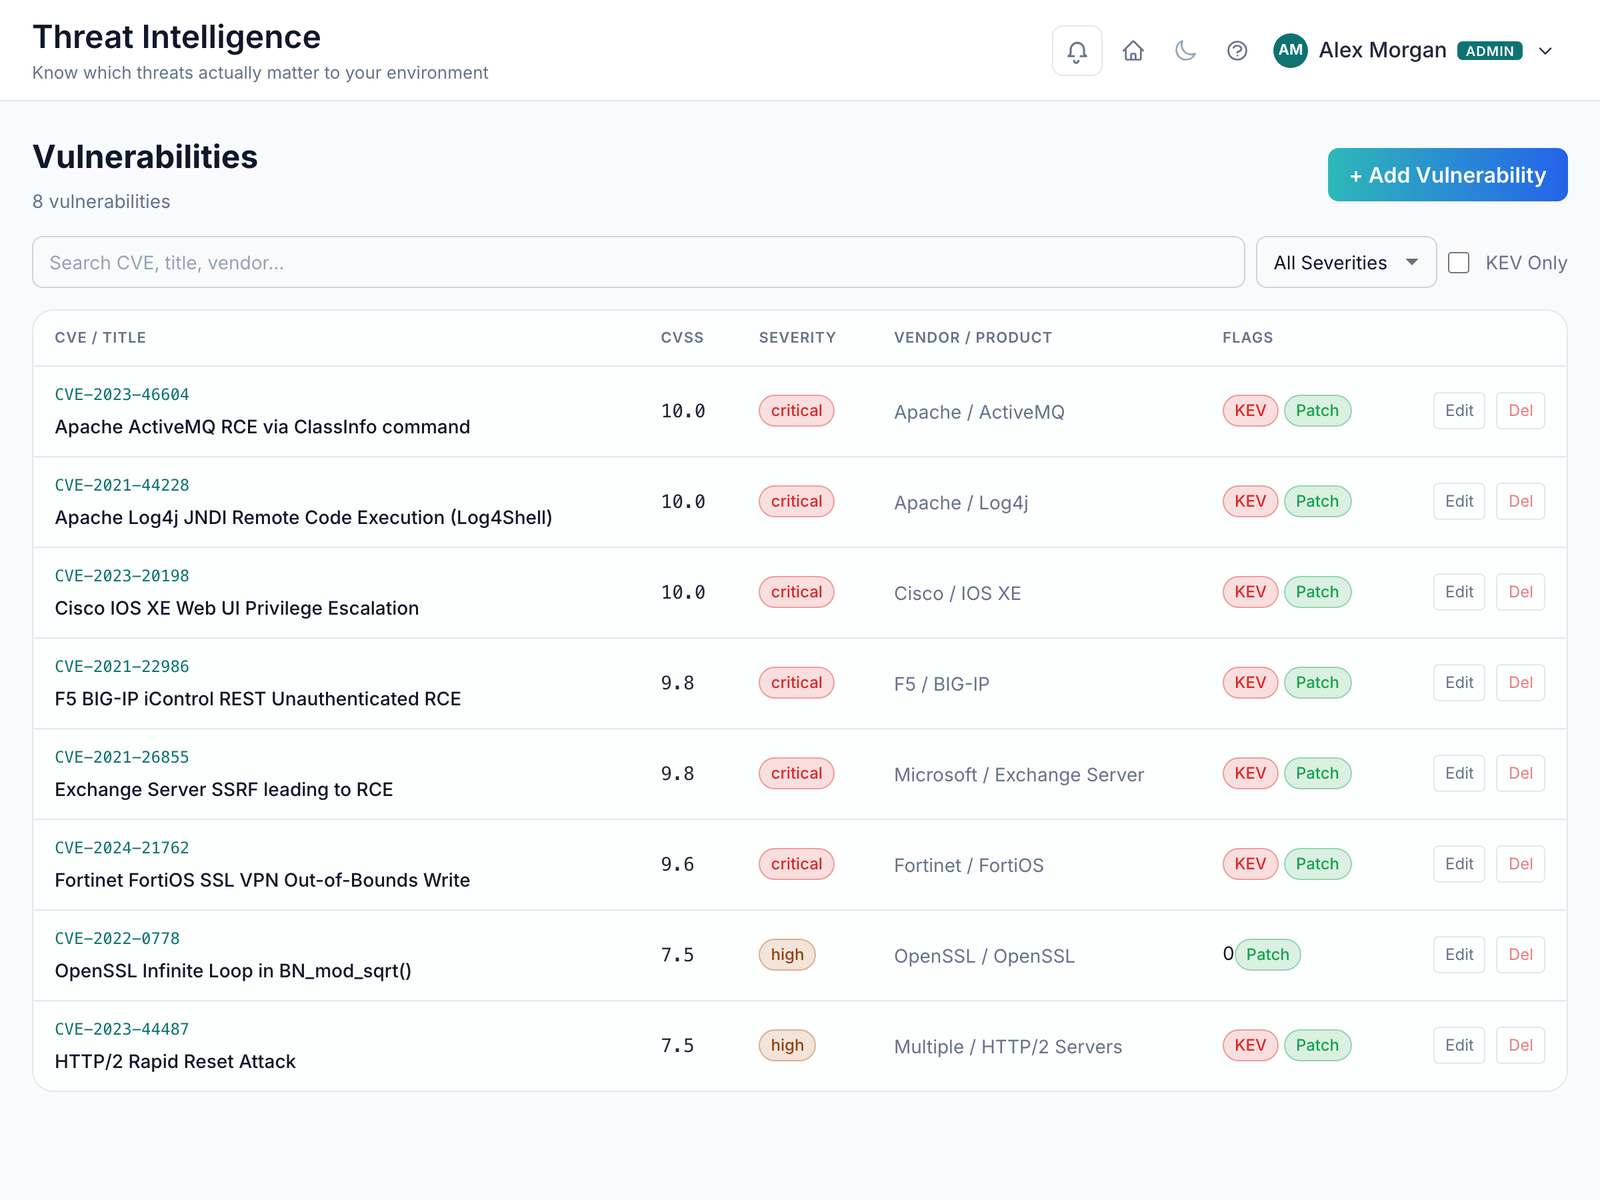1600x1200 pixels.
Task: Focus the Search CVE, title, vendor field
Action: (x=638, y=262)
